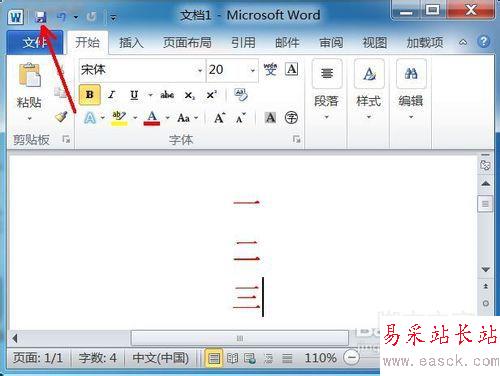Expand the font name dropdown arrow
The image size is (500, 376).
point(200,70)
